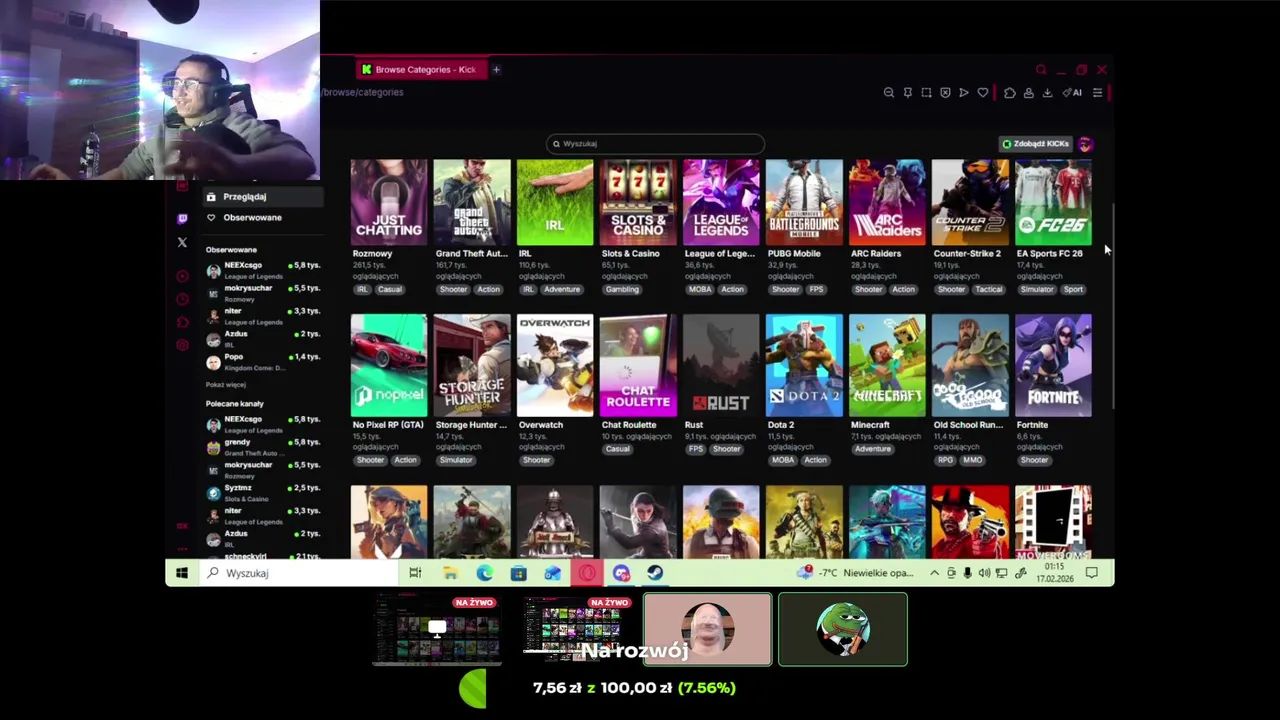The image size is (1280, 720).
Task: Open the IRL category thumbnail
Action: pos(555,202)
